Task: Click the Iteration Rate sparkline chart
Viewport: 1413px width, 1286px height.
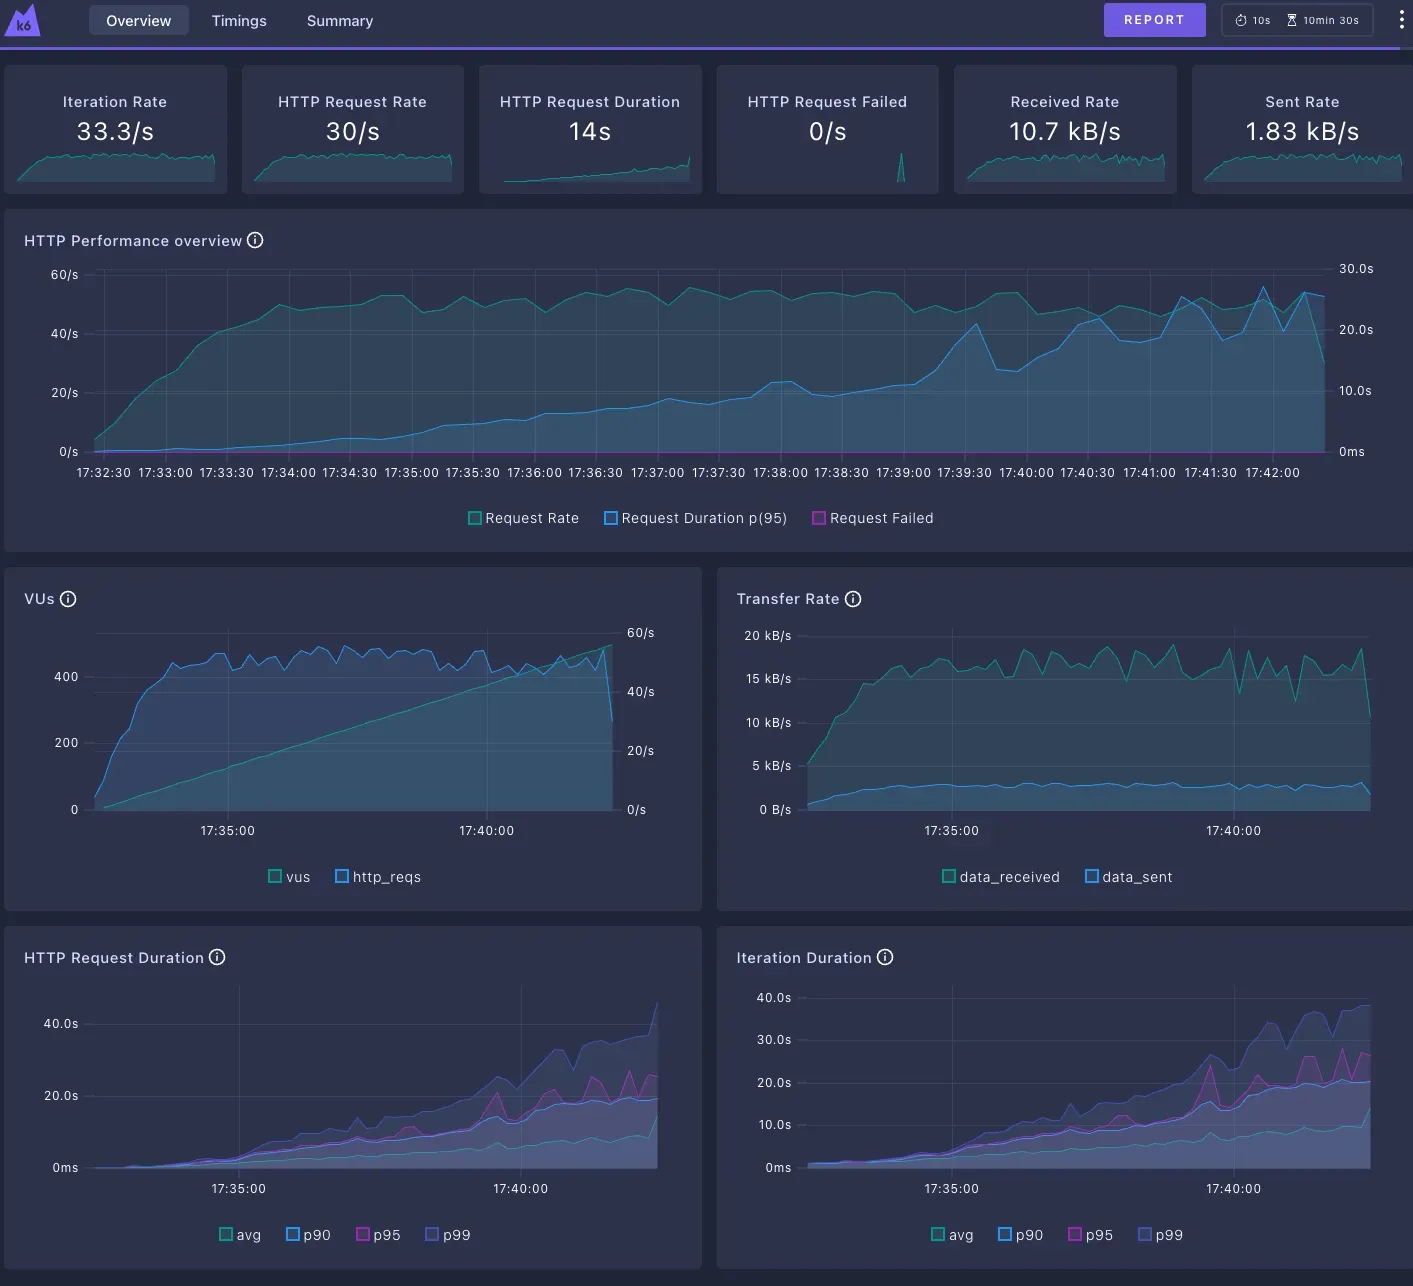Action: (116, 167)
